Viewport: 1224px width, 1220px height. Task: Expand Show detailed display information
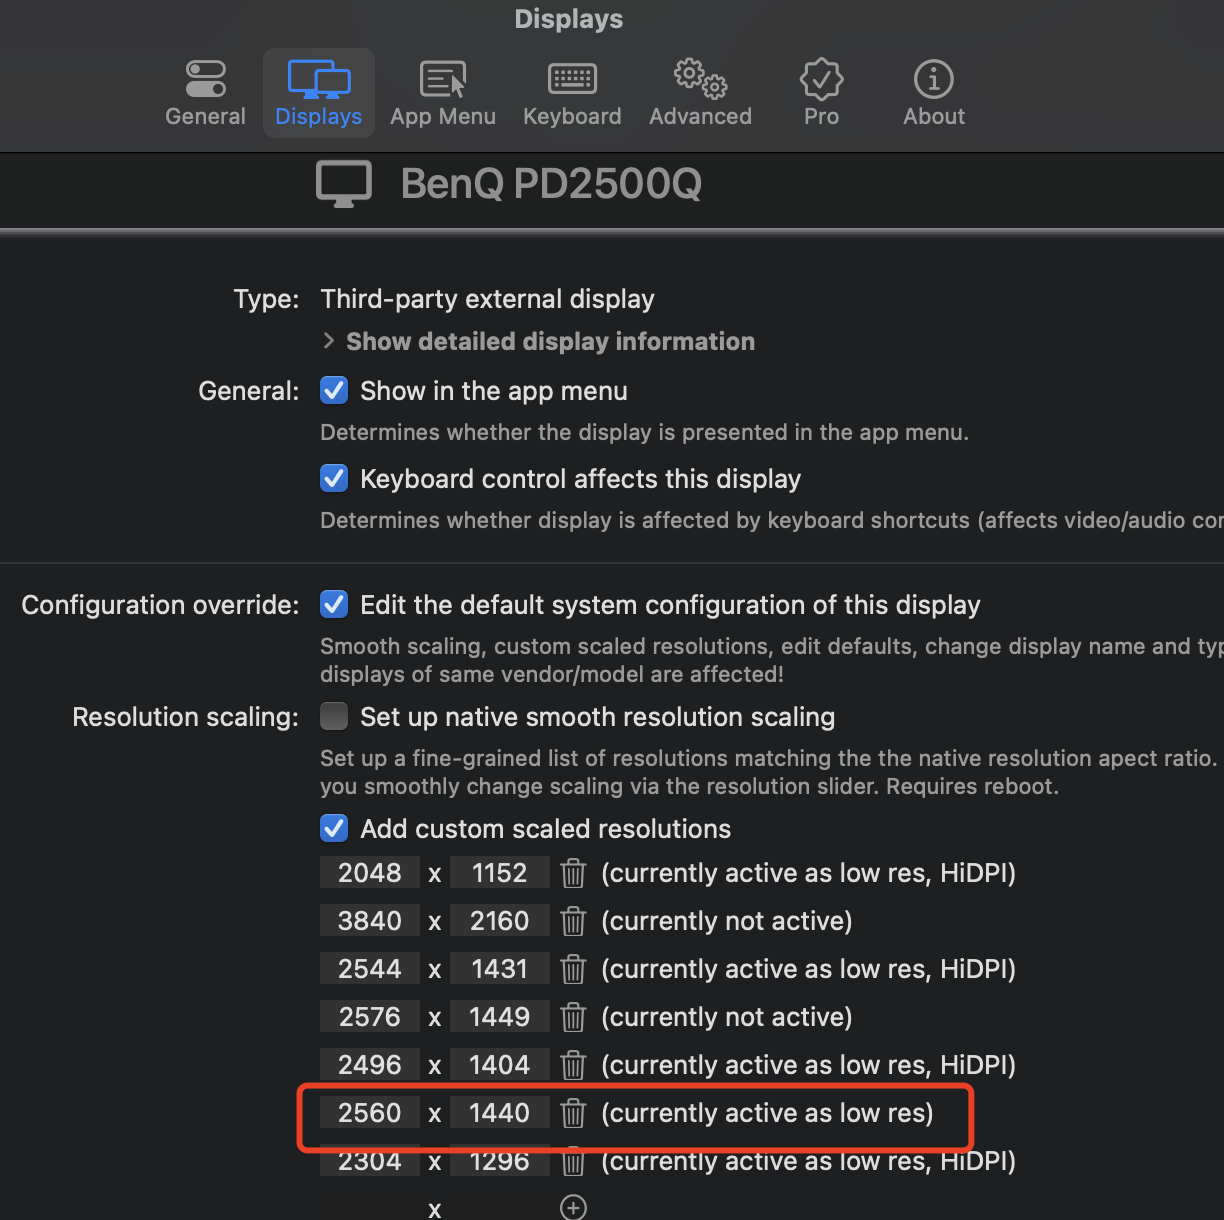(330, 341)
